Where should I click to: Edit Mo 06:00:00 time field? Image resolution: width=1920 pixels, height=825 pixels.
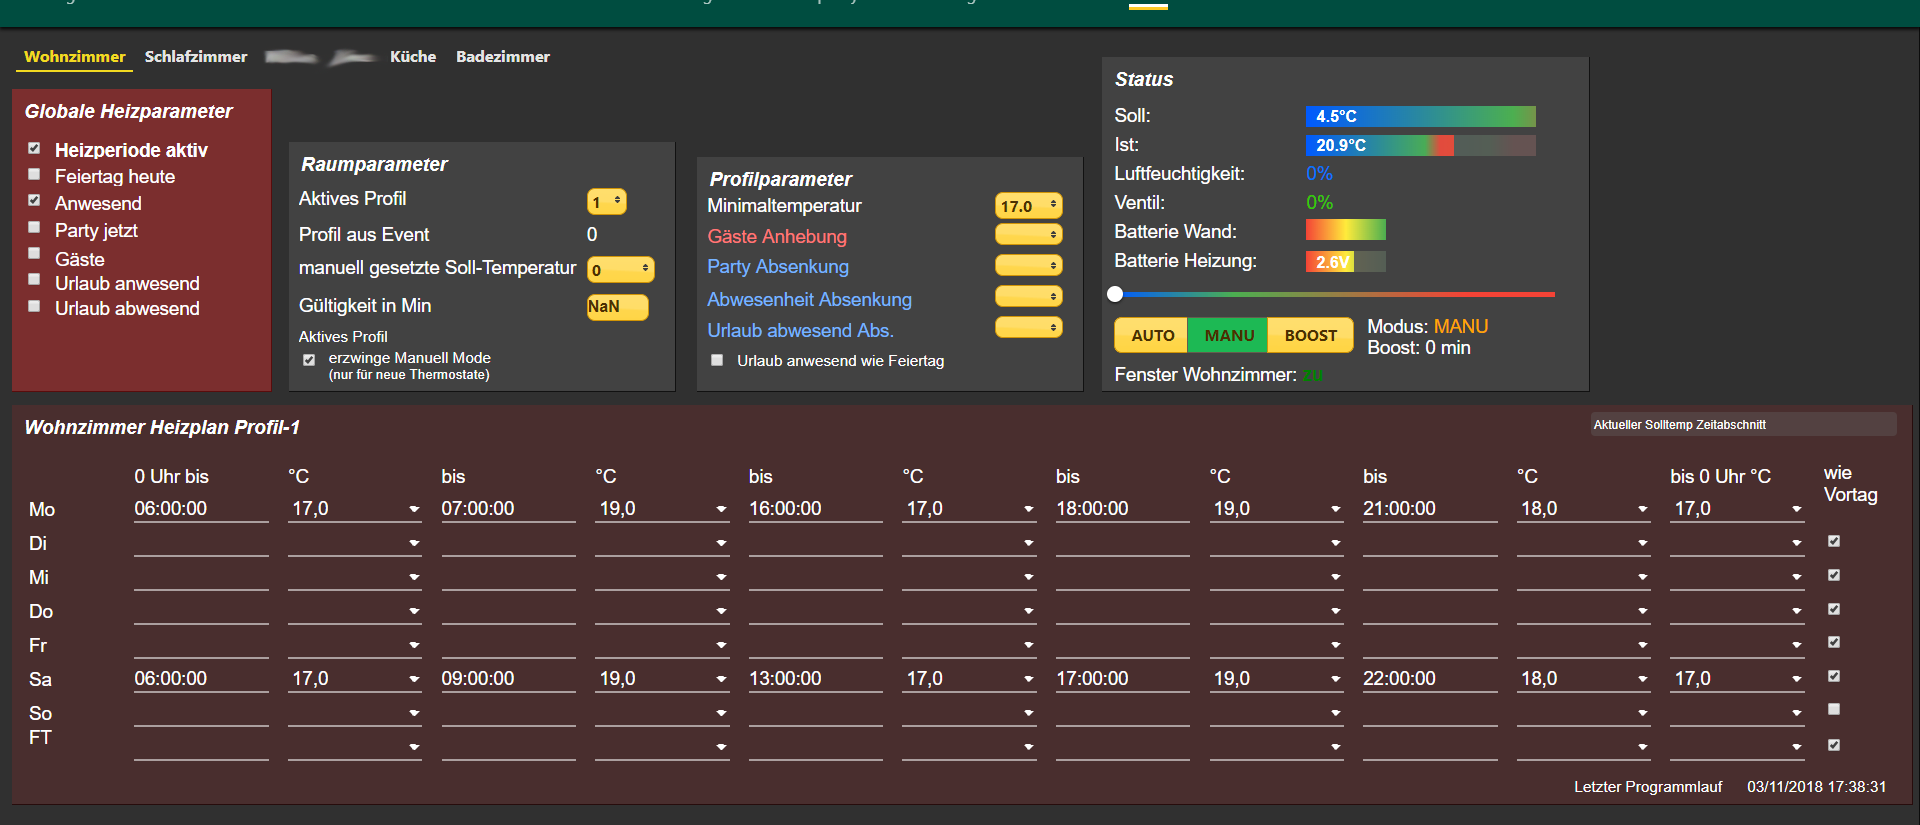201,509
